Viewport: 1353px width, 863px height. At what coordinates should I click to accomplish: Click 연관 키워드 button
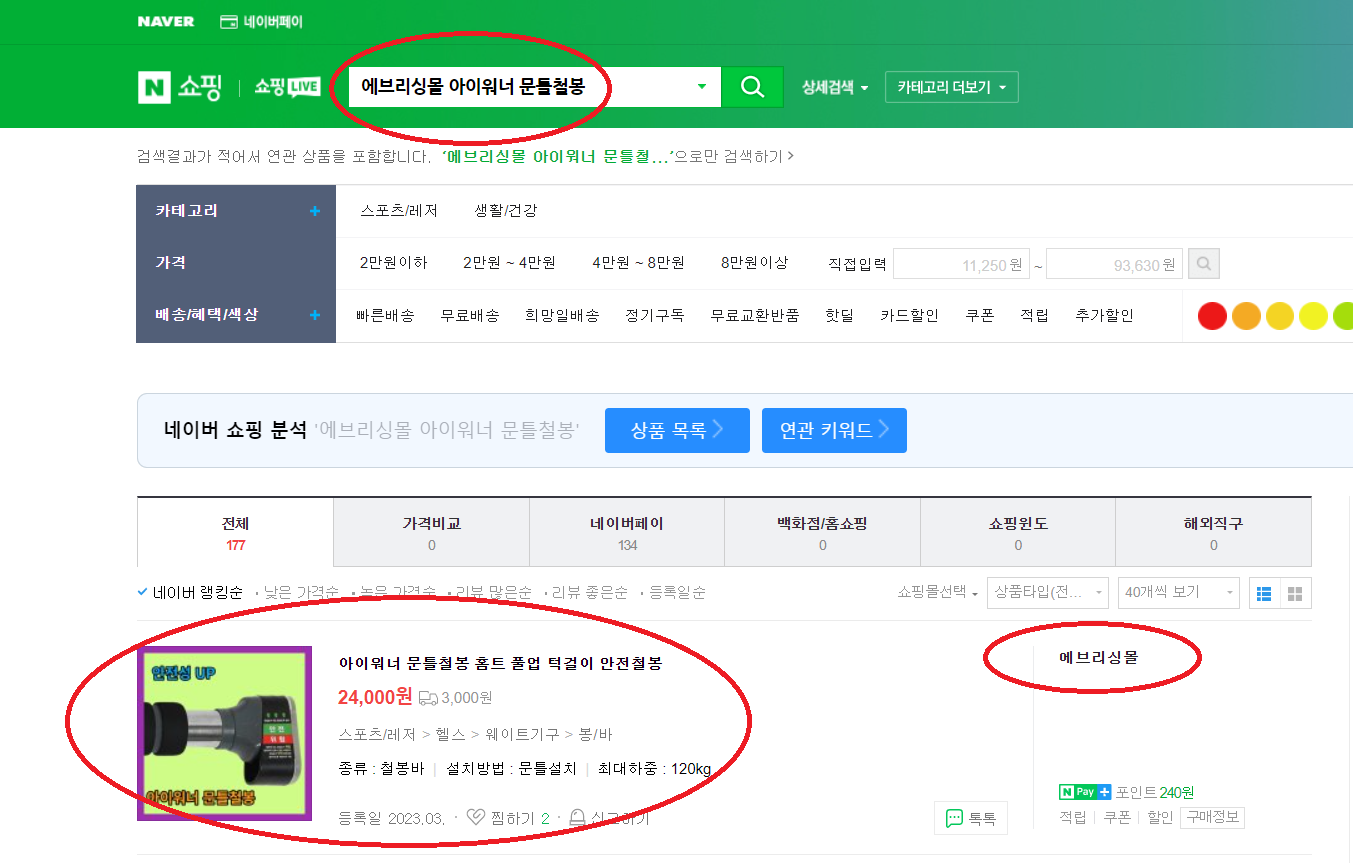coord(834,430)
